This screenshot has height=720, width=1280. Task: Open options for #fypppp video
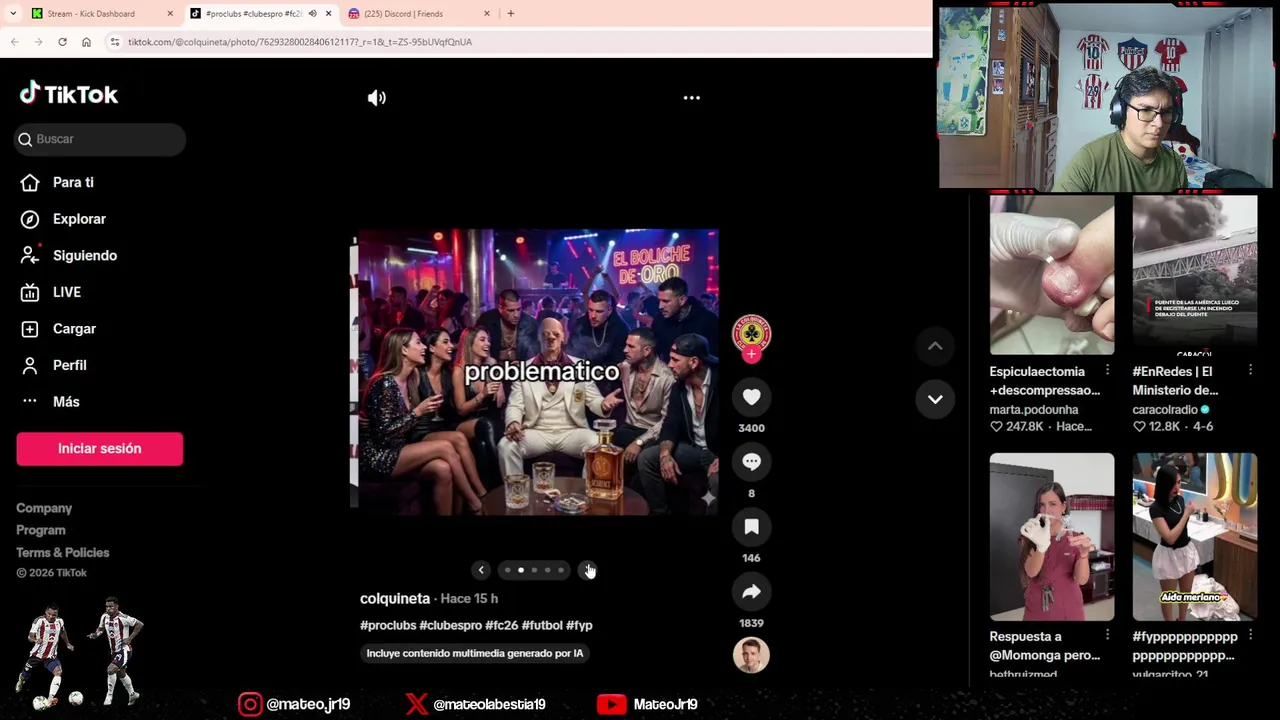click(x=1250, y=635)
